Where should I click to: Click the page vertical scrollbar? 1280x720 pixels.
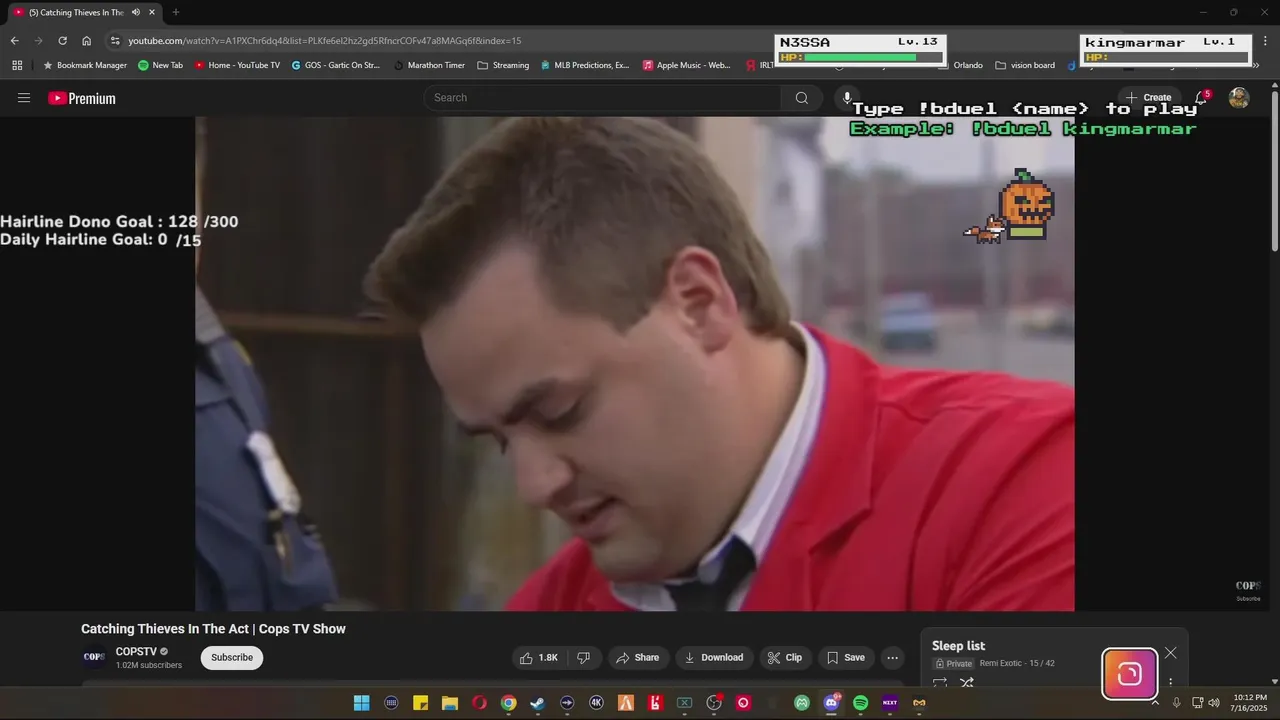[1275, 170]
